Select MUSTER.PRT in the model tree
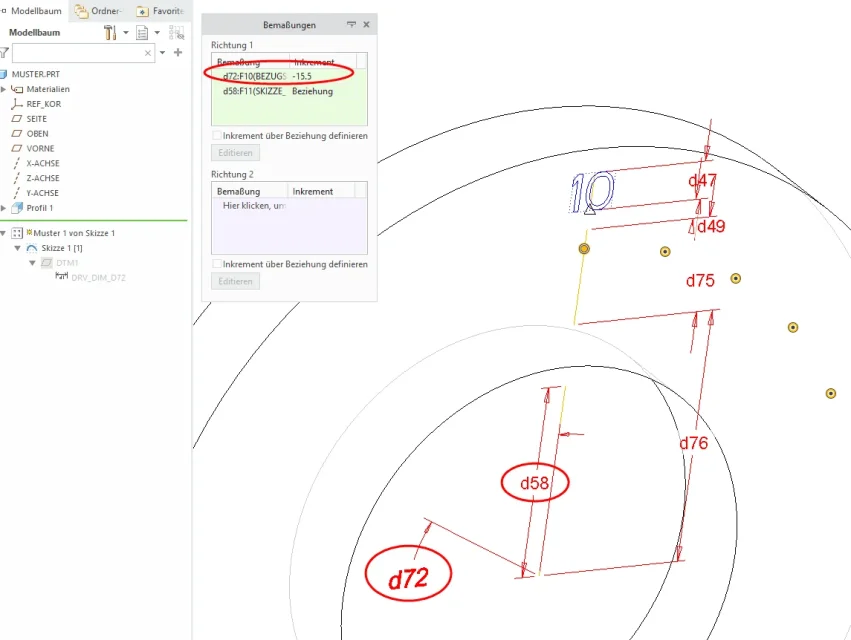The height and width of the screenshot is (640, 851). point(36,74)
